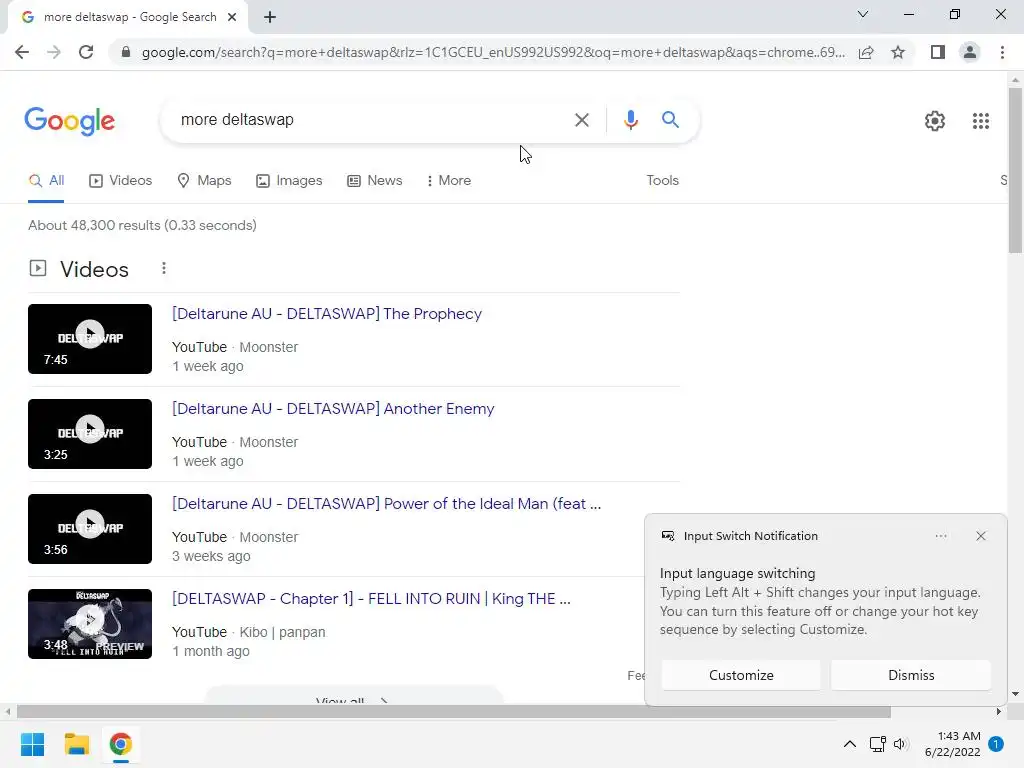The image size is (1024, 768).
Task: Open Chrome profile avatar menu
Action: [x=970, y=52]
